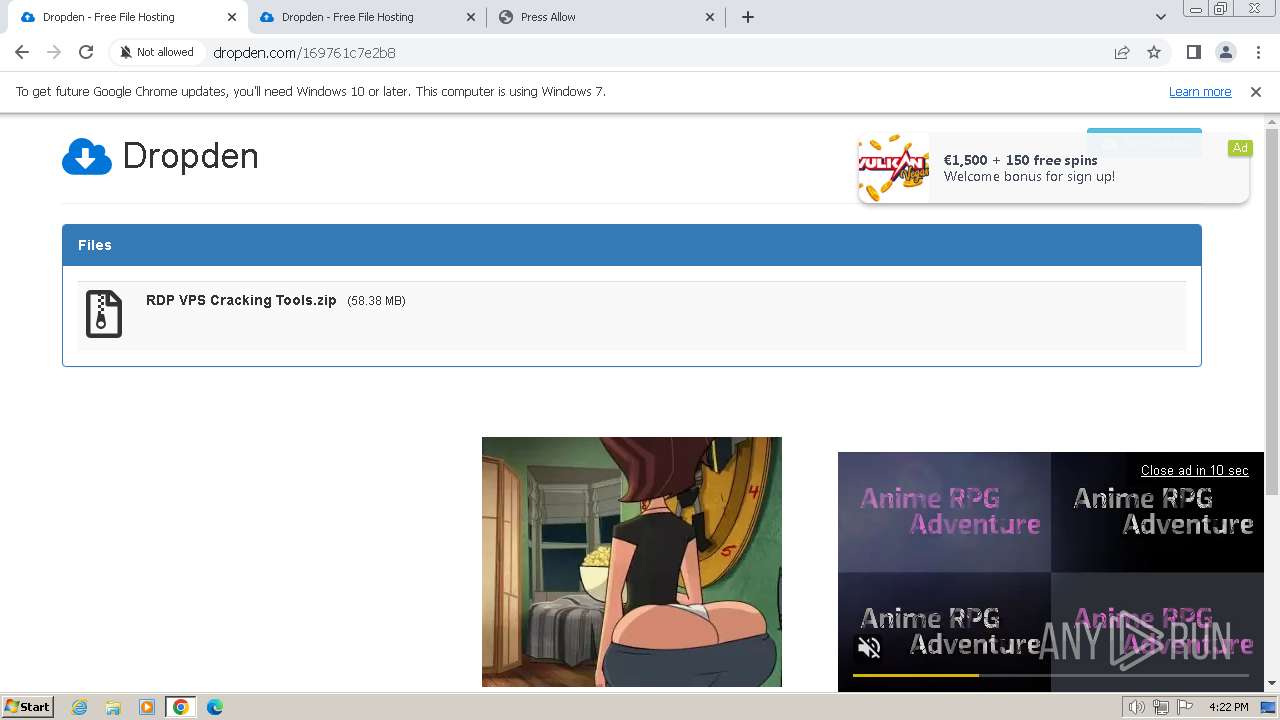Open the browser side panel
The width and height of the screenshot is (1280, 720).
pos(1193,52)
